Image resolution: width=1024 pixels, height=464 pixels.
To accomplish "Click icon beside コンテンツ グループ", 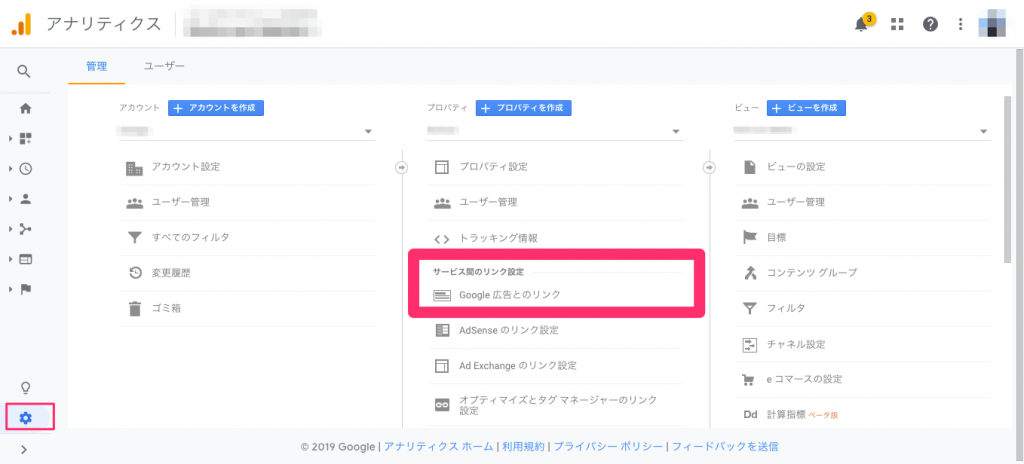I will tap(749, 273).
